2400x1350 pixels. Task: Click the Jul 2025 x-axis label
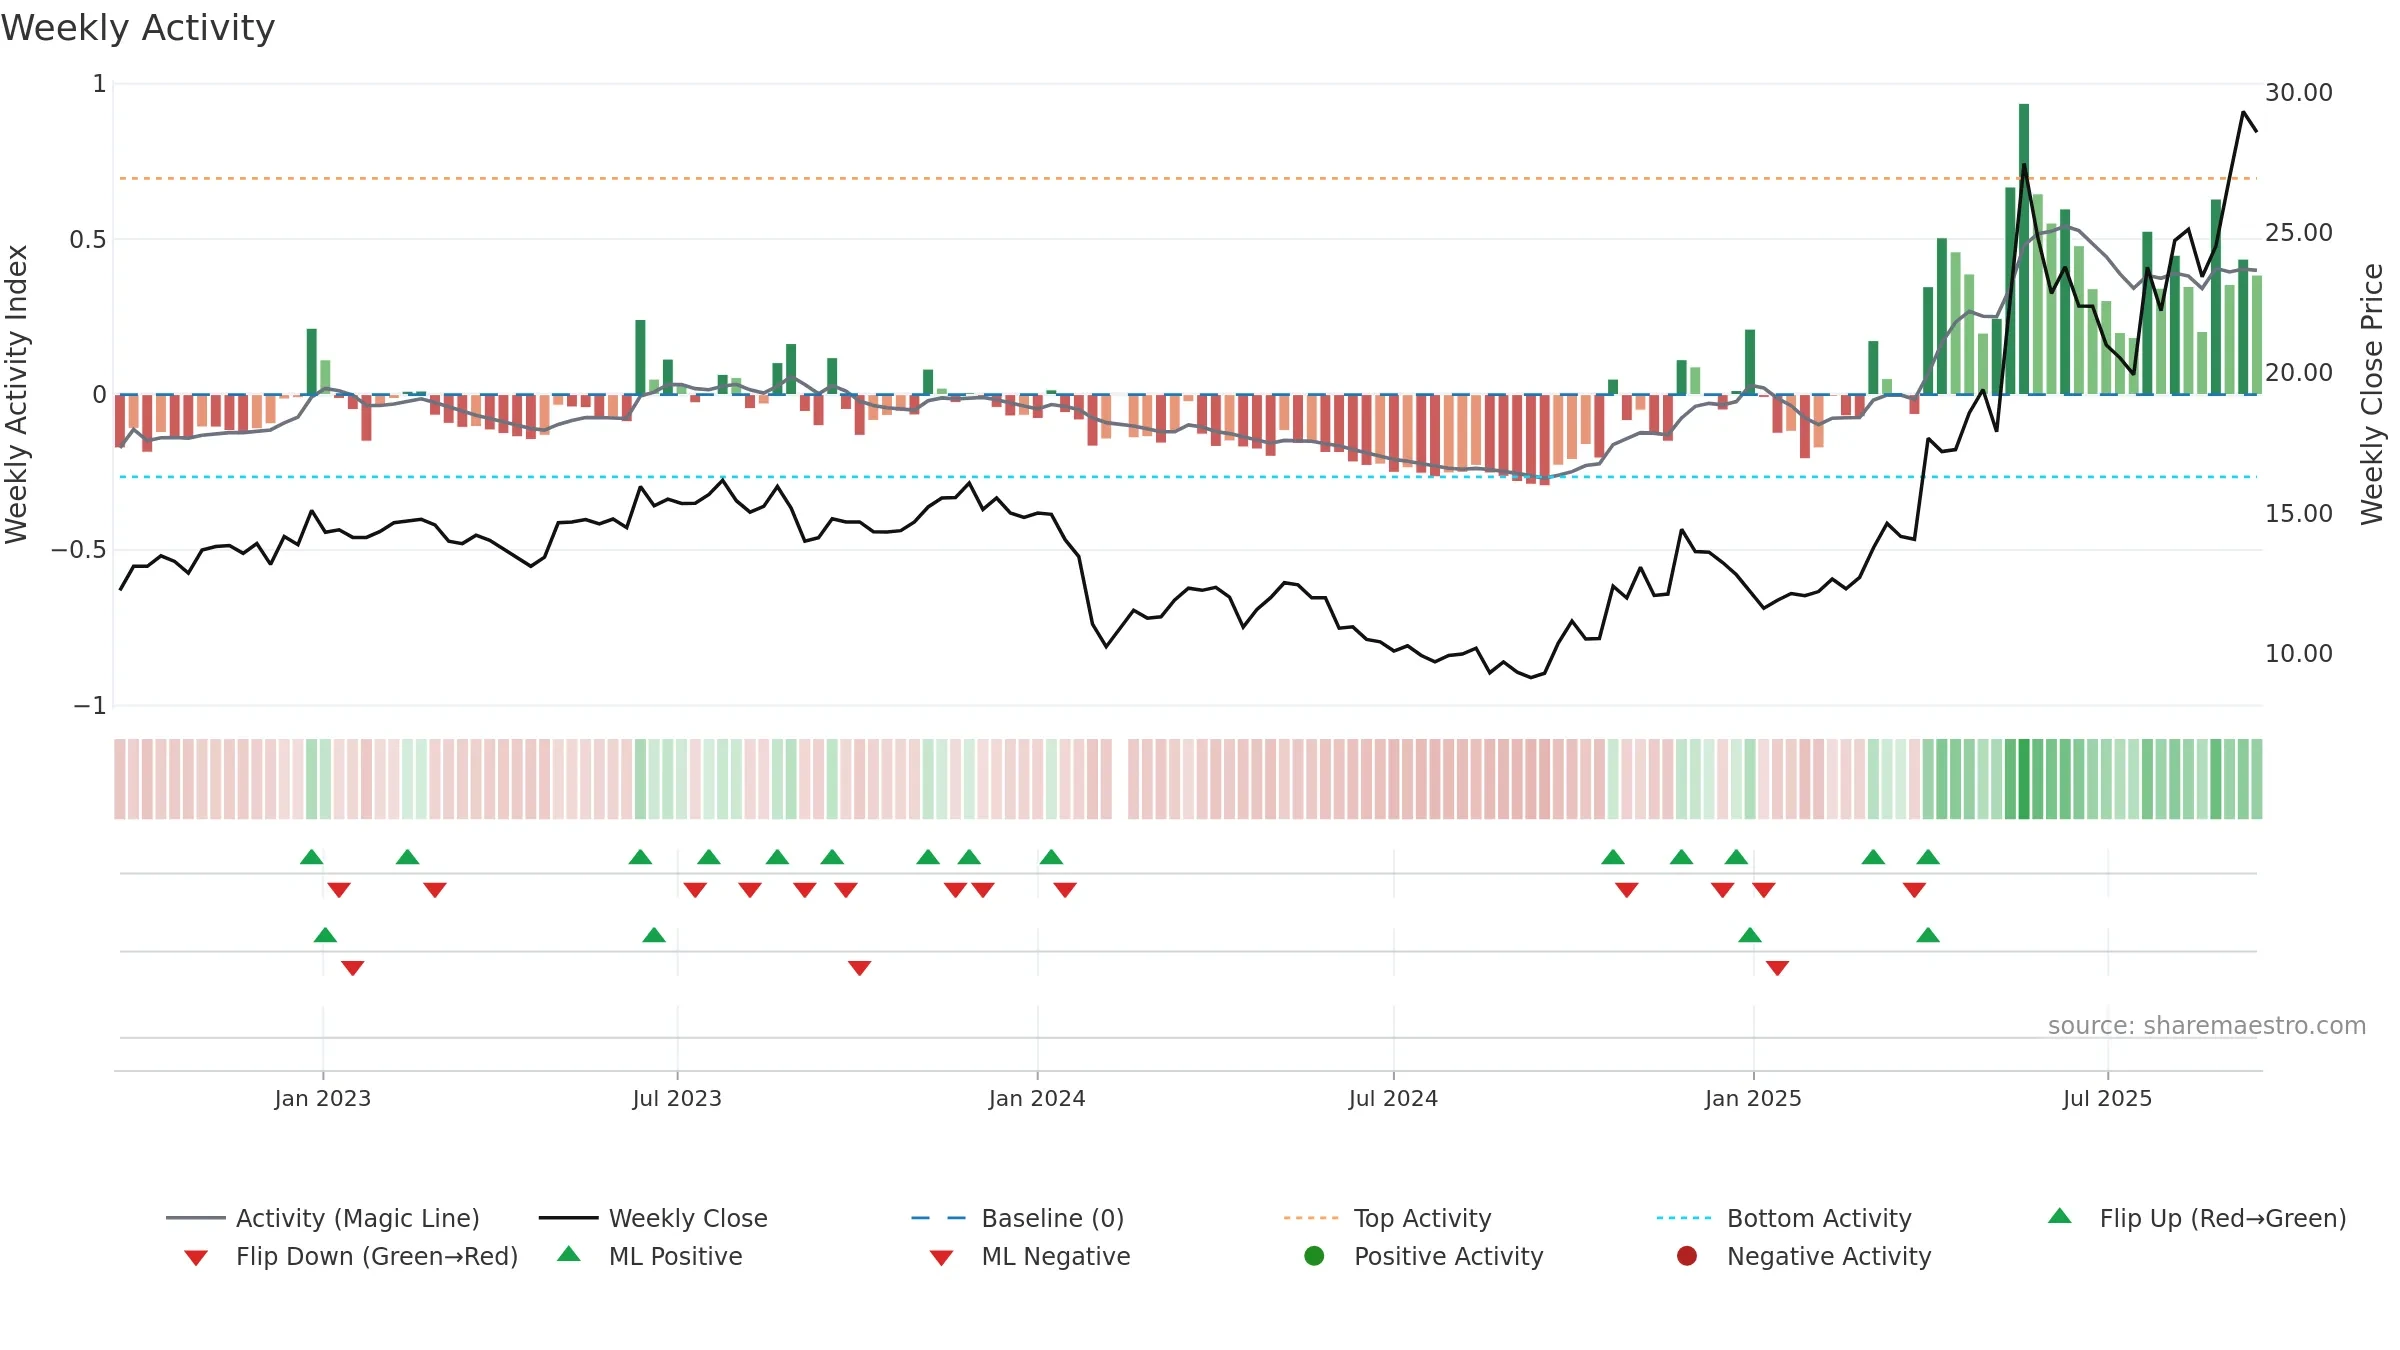2107,1098
